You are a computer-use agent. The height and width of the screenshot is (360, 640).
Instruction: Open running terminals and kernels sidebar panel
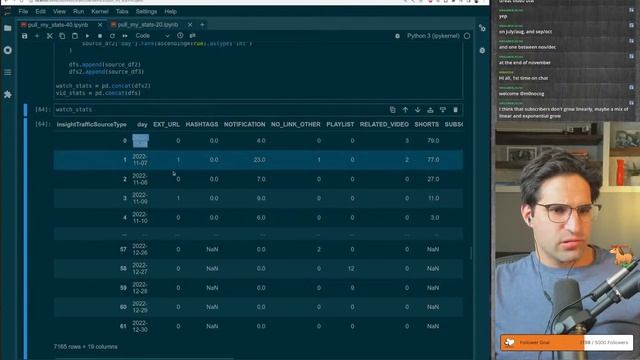[8, 50]
